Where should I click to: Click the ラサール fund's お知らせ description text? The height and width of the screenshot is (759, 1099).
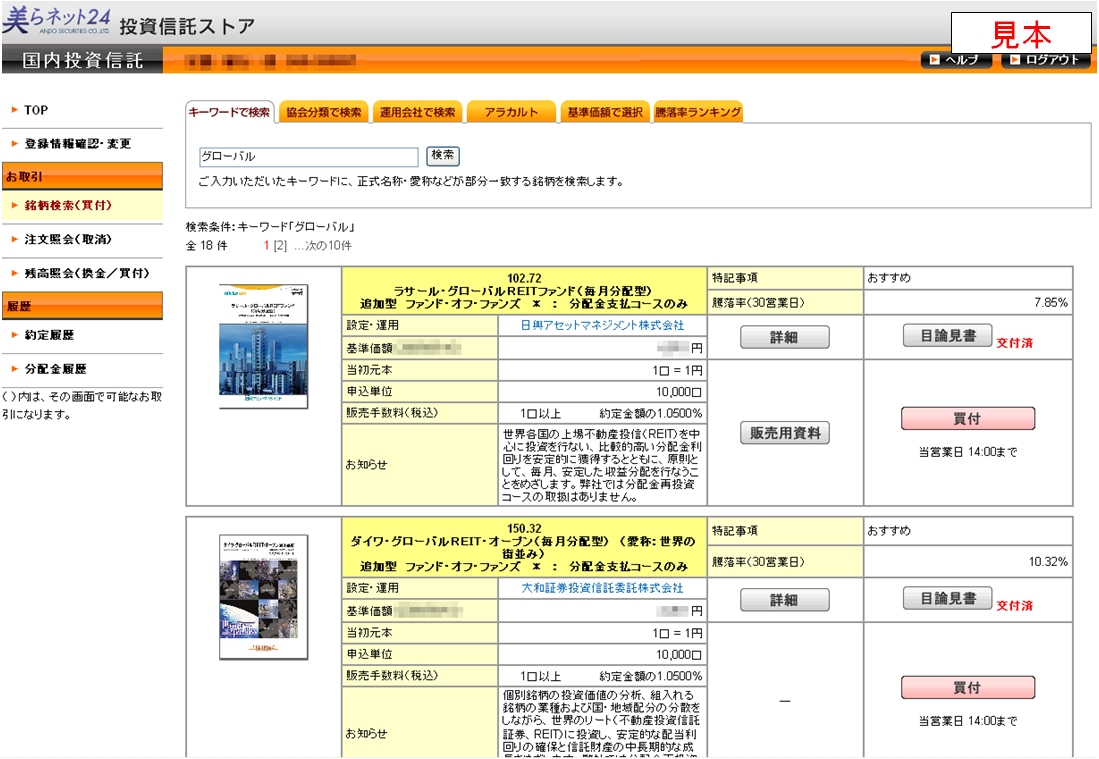(x=601, y=465)
